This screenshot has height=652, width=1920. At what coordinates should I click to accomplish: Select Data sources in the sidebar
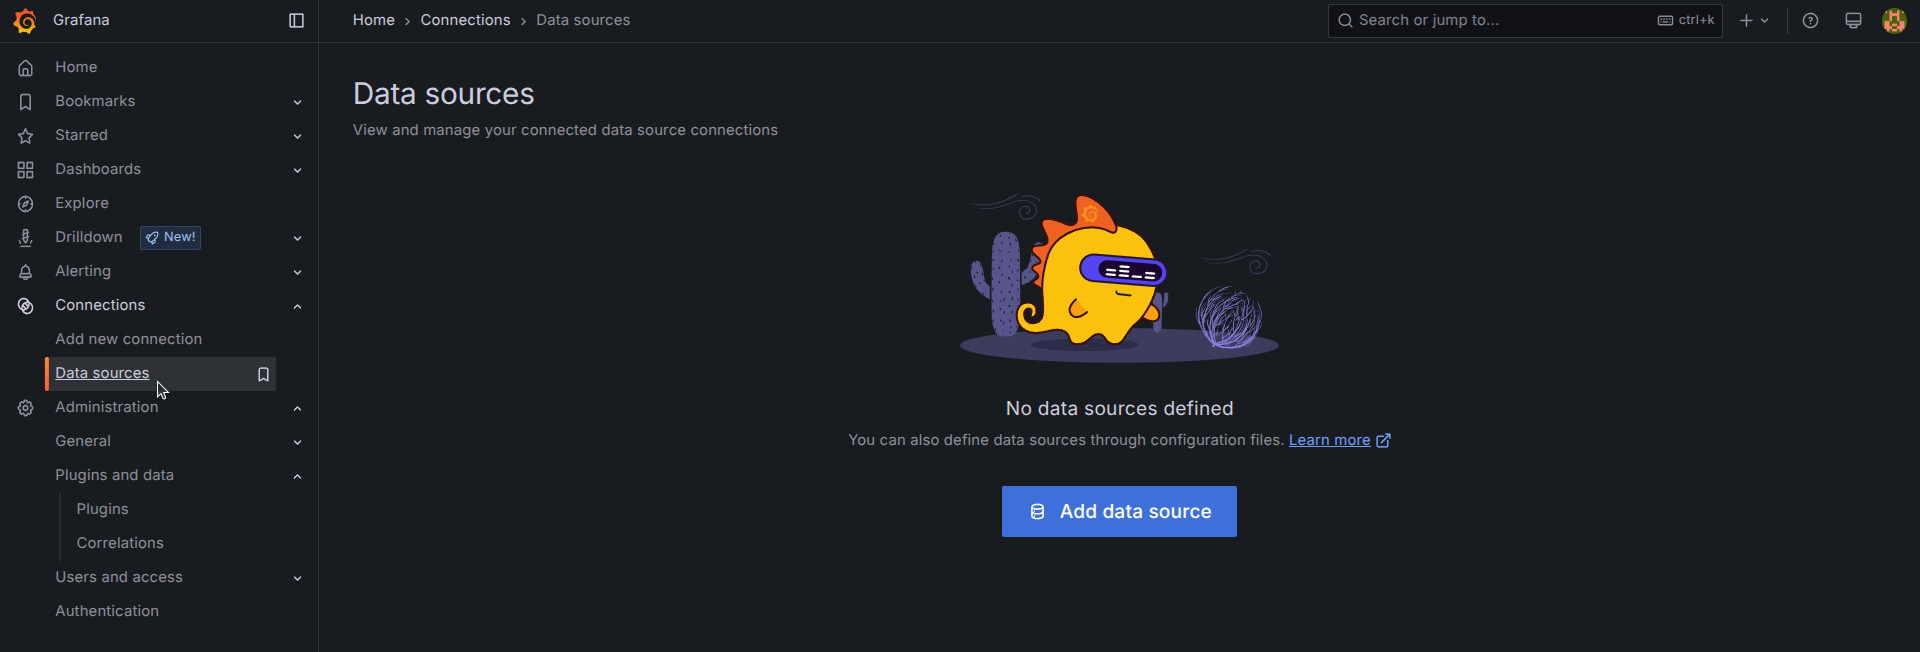(x=102, y=373)
